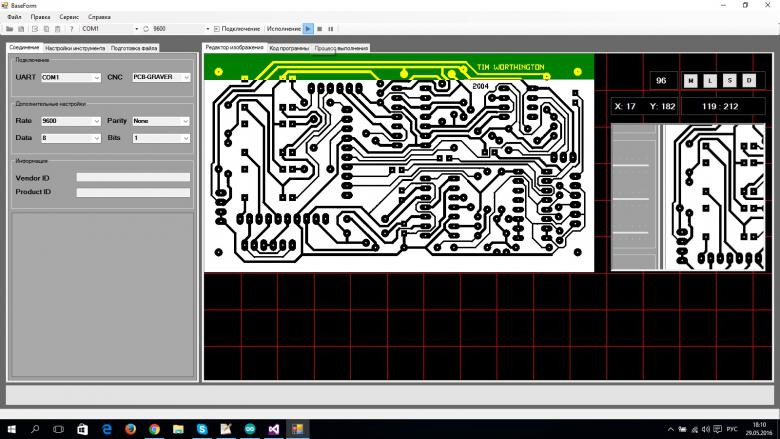Click the open folder toolbar icon
Image resolution: width=780 pixels, height=439 pixels.
click(x=10, y=29)
